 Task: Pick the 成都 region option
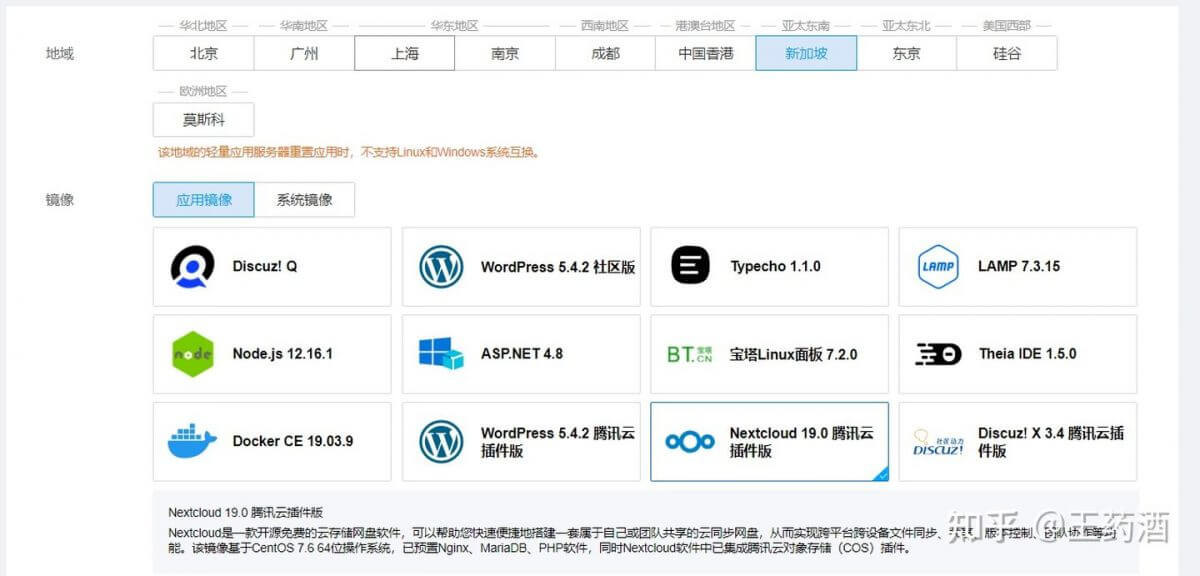[x=606, y=54]
